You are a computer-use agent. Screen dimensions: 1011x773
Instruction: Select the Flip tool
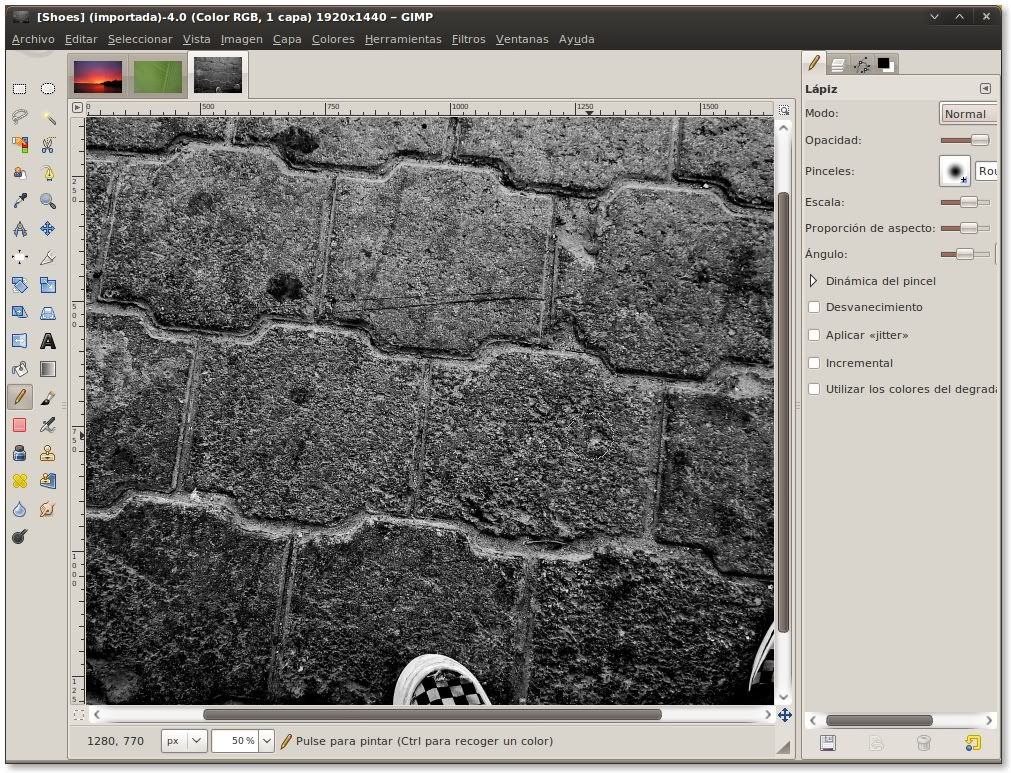click(x=19, y=340)
